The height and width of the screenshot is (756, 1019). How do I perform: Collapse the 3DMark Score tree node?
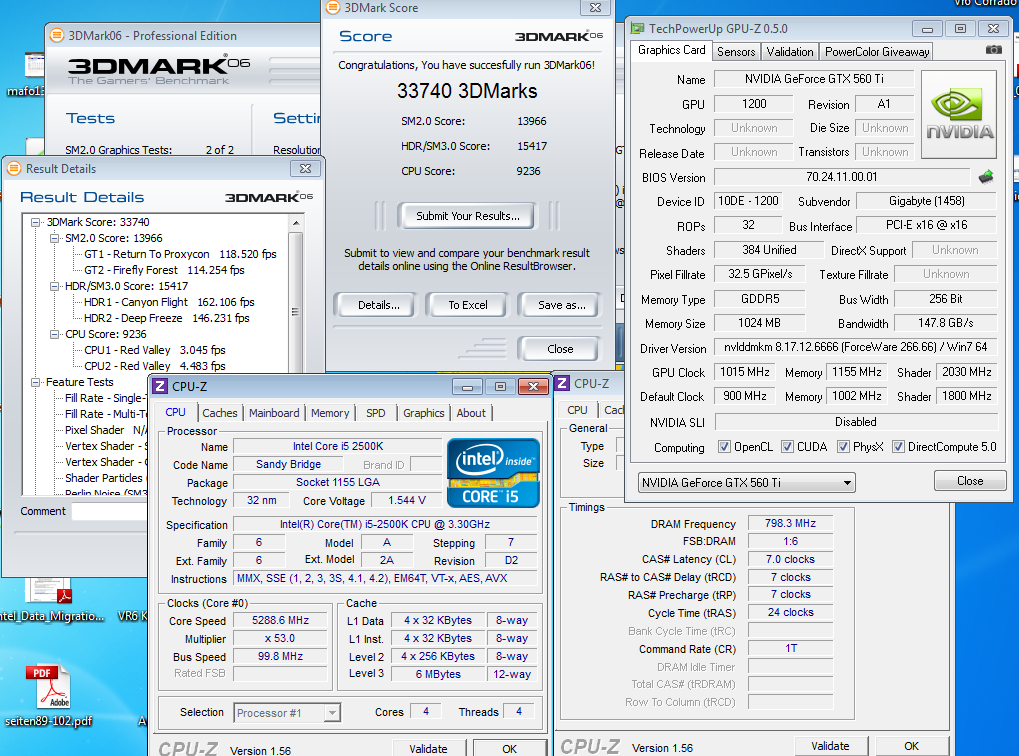pos(35,222)
